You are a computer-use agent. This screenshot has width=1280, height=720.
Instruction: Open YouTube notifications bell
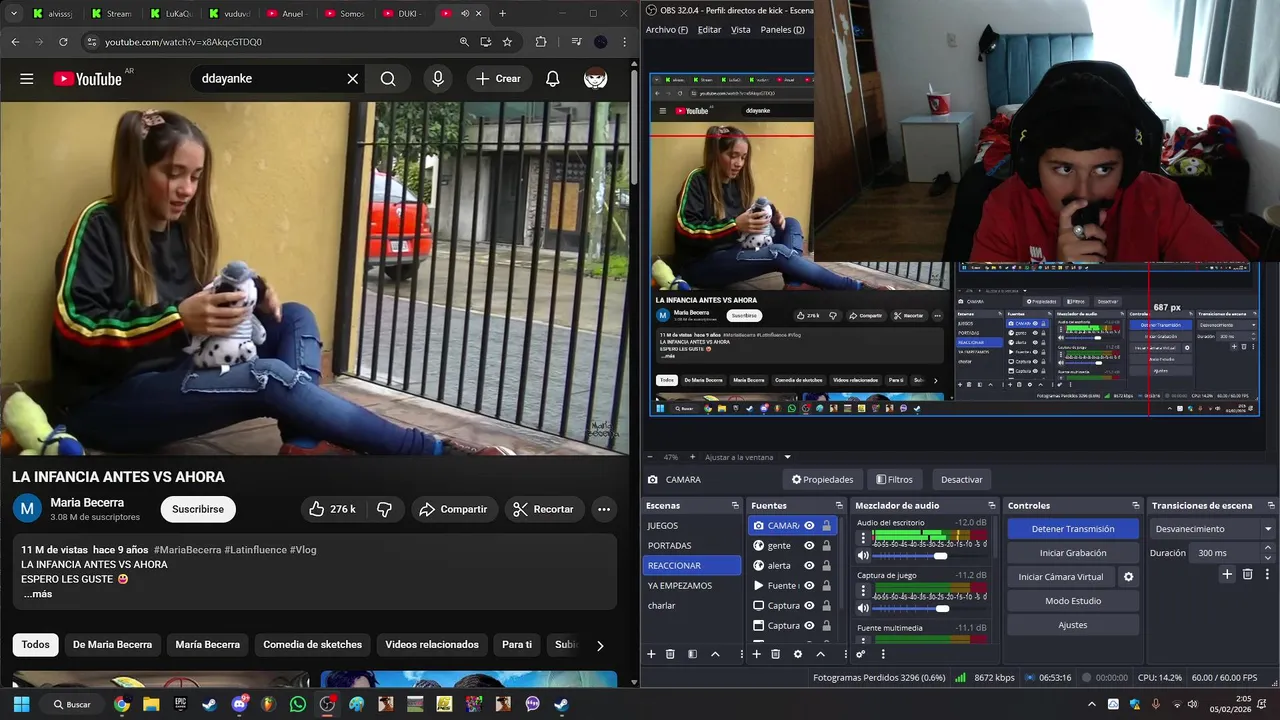click(x=552, y=79)
